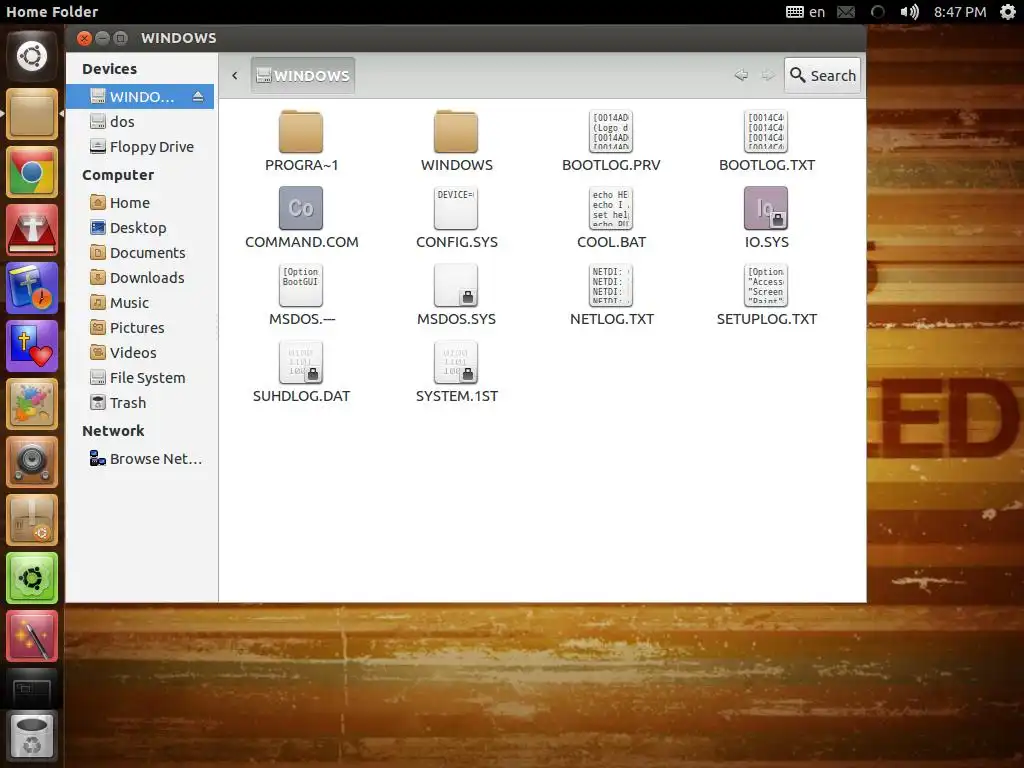This screenshot has height=768, width=1024.
Task: Go forward with the right arrow navigation button
Action: click(x=768, y=75)
